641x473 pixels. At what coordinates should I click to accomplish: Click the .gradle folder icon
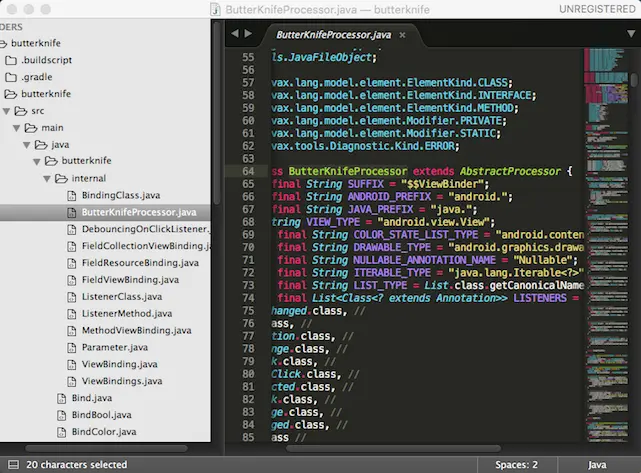tap(11, 77)
